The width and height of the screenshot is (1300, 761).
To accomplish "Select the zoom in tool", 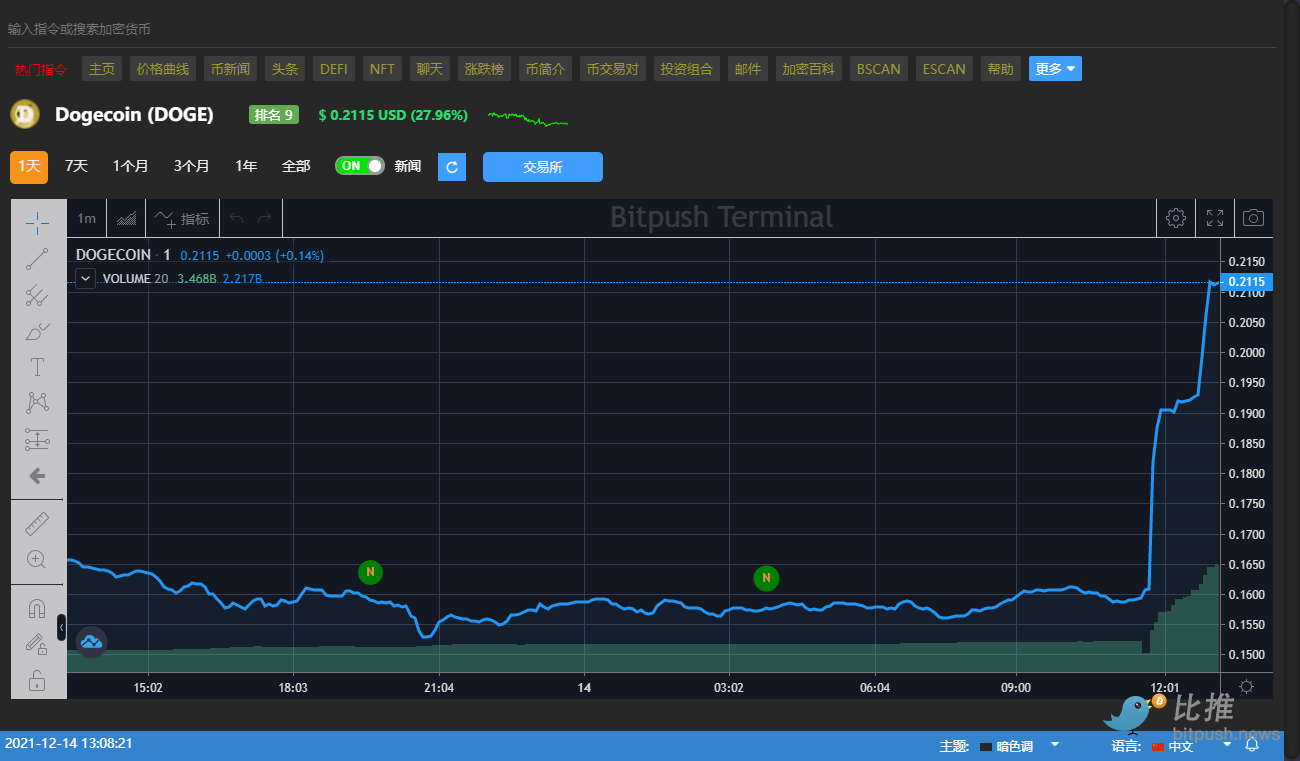I will 37,559.
